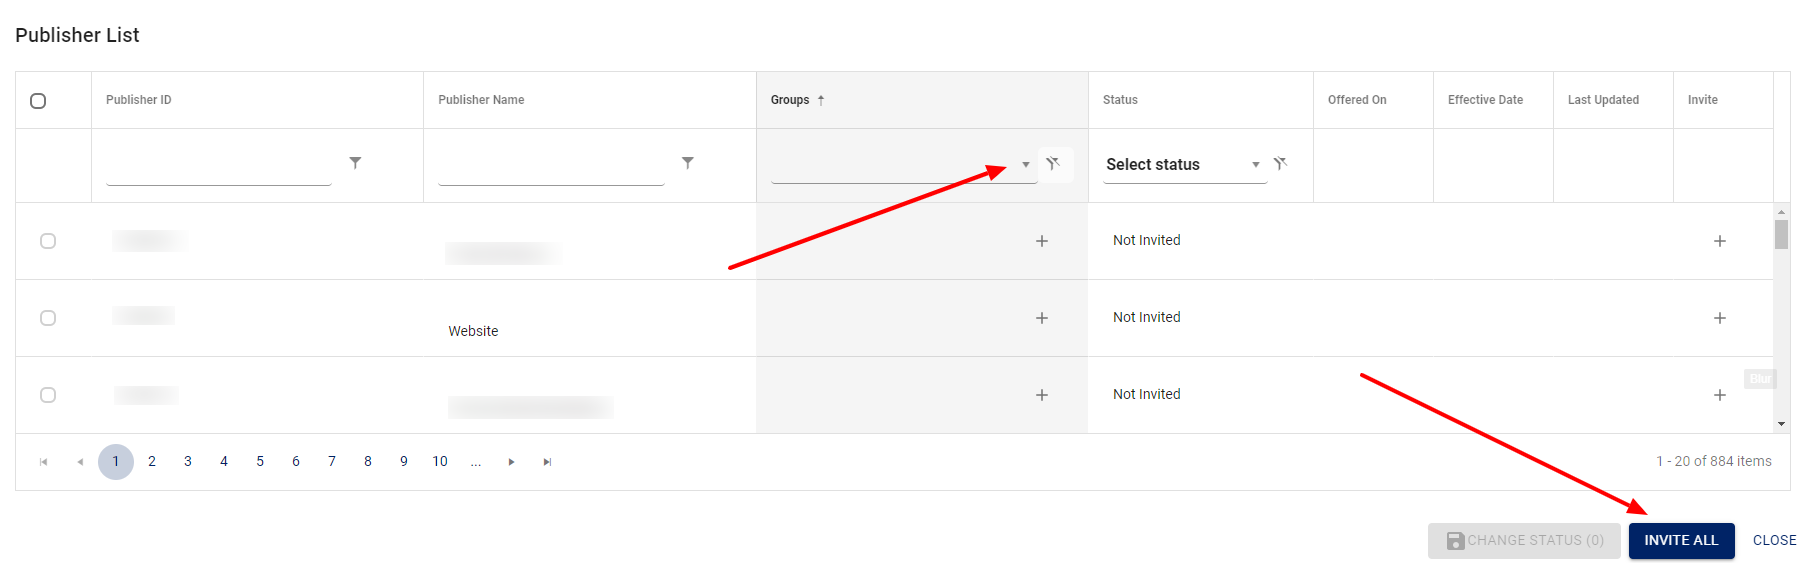
Task: Check the first publisher row checkbox
Action: point(48,241)
